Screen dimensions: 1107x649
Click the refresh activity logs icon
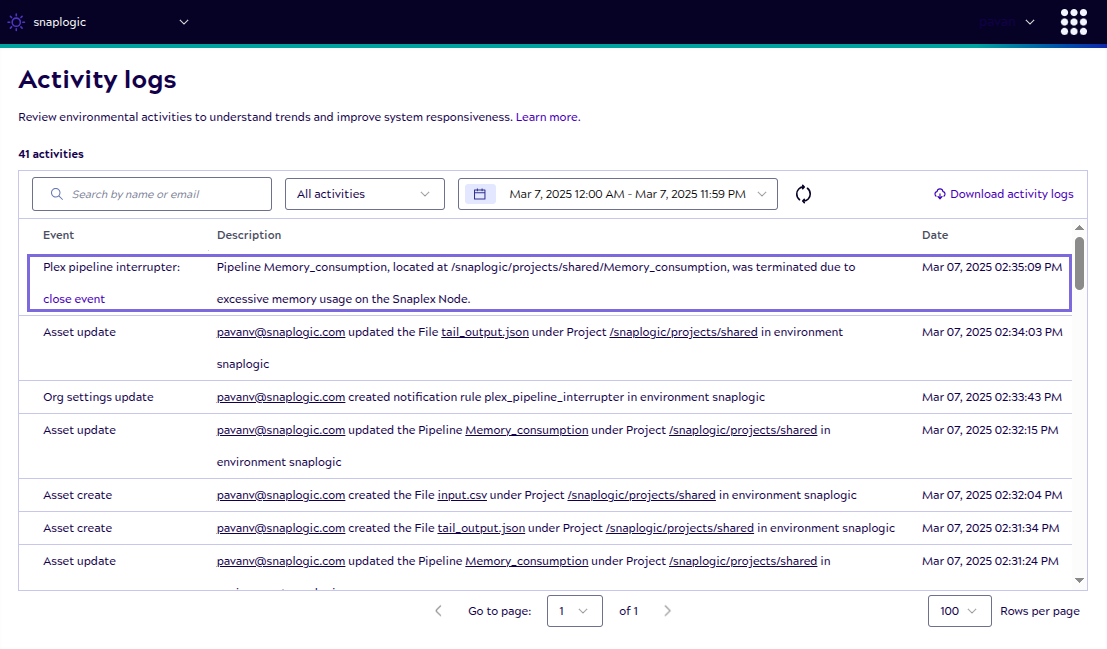[x=803, y=194]
